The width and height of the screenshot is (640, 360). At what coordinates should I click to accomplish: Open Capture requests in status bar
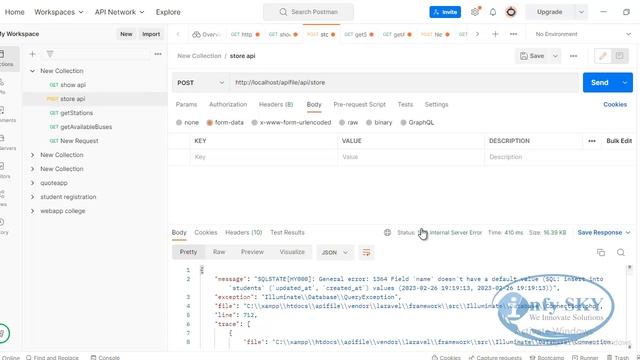tap(495, 357)
